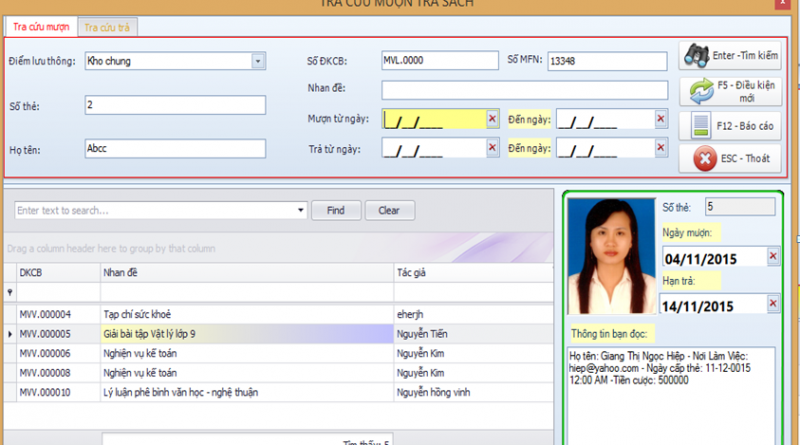Open the Tra cứu trả tab
This screenshot has width=800, height=445.
click(107, 28)
